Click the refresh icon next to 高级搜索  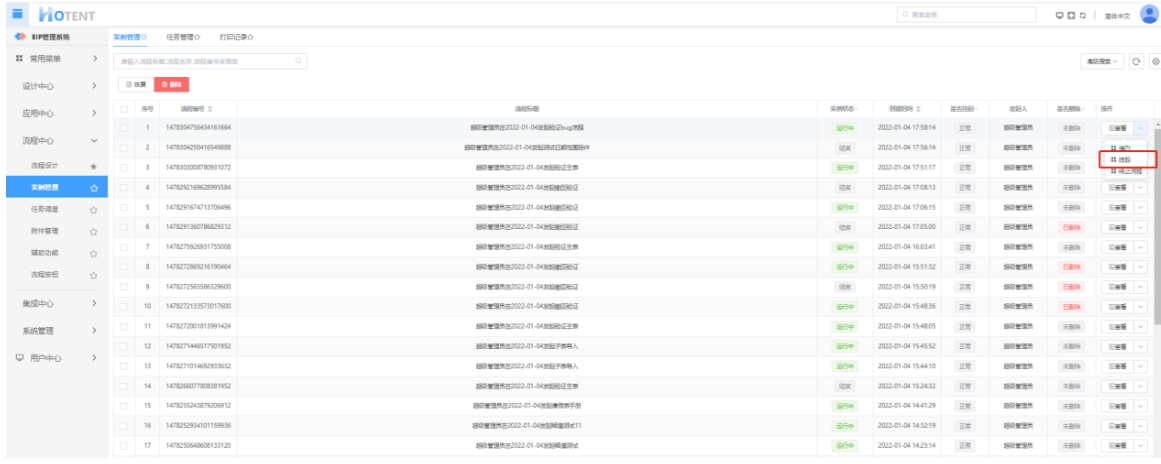1137,61
